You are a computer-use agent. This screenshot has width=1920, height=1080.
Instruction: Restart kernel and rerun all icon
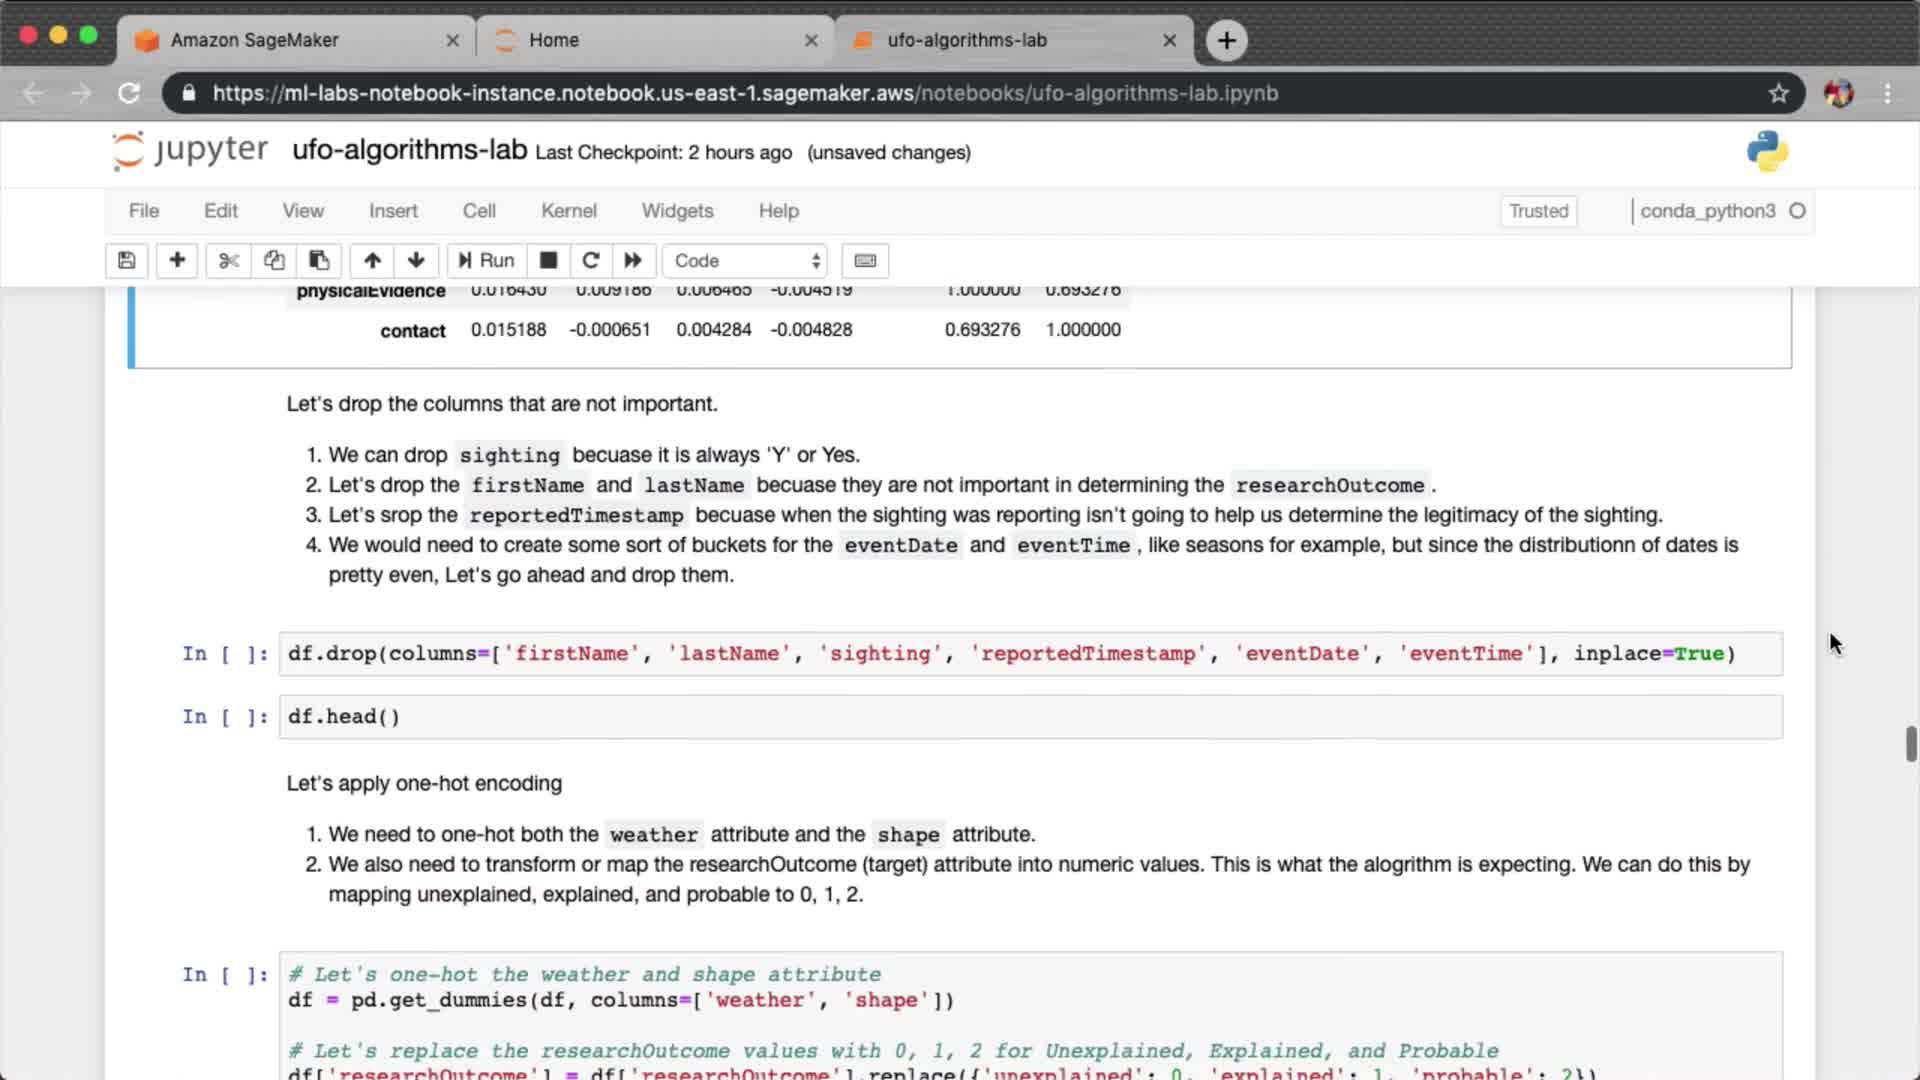coord(633,261)
